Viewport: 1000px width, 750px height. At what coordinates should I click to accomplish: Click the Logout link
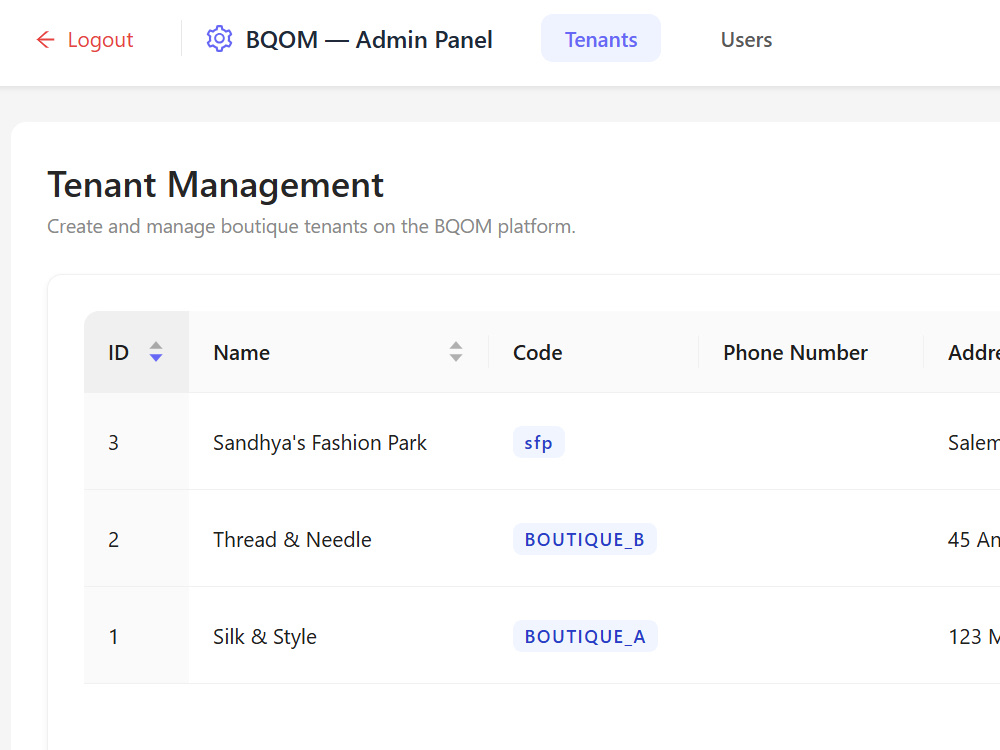[85, 40]
